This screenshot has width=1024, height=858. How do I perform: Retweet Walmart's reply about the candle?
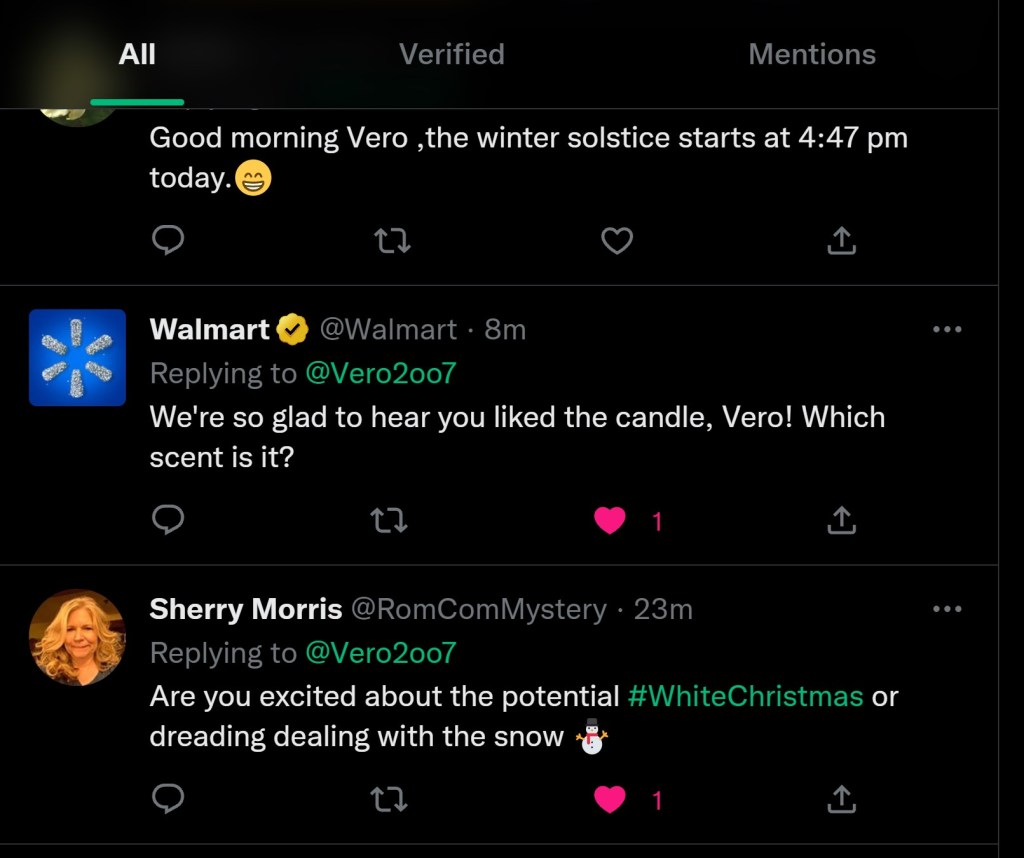(390, 520)
